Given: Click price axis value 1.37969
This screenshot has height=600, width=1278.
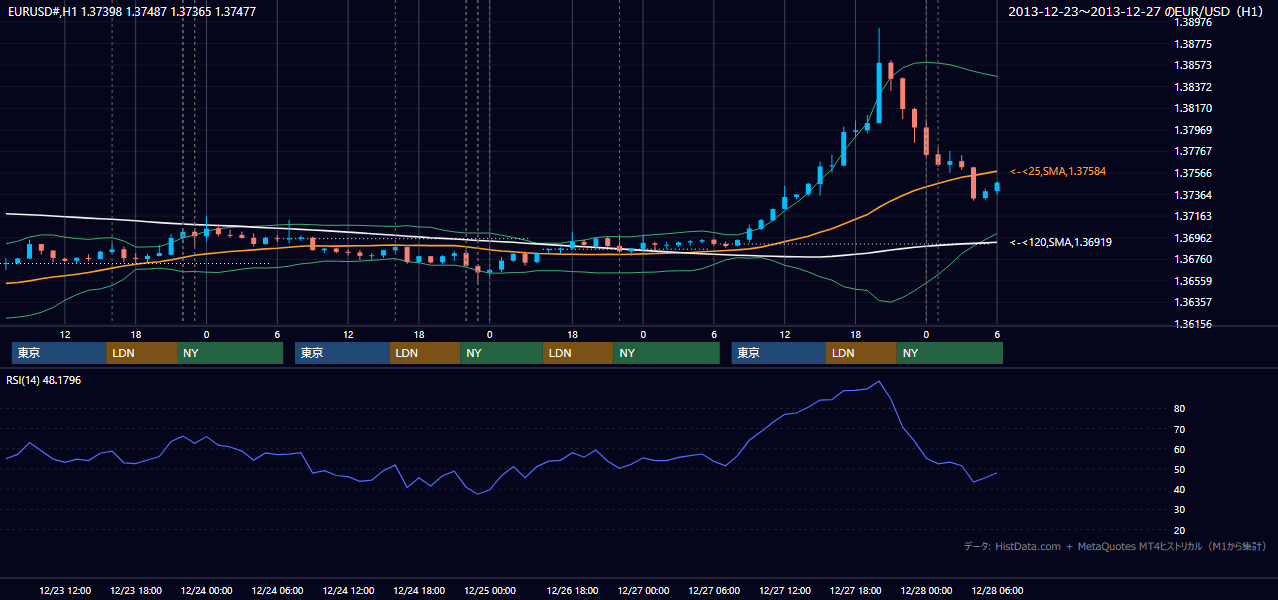Looking at the screenshot, I should pyautogui.click(x=1194, y=130).
